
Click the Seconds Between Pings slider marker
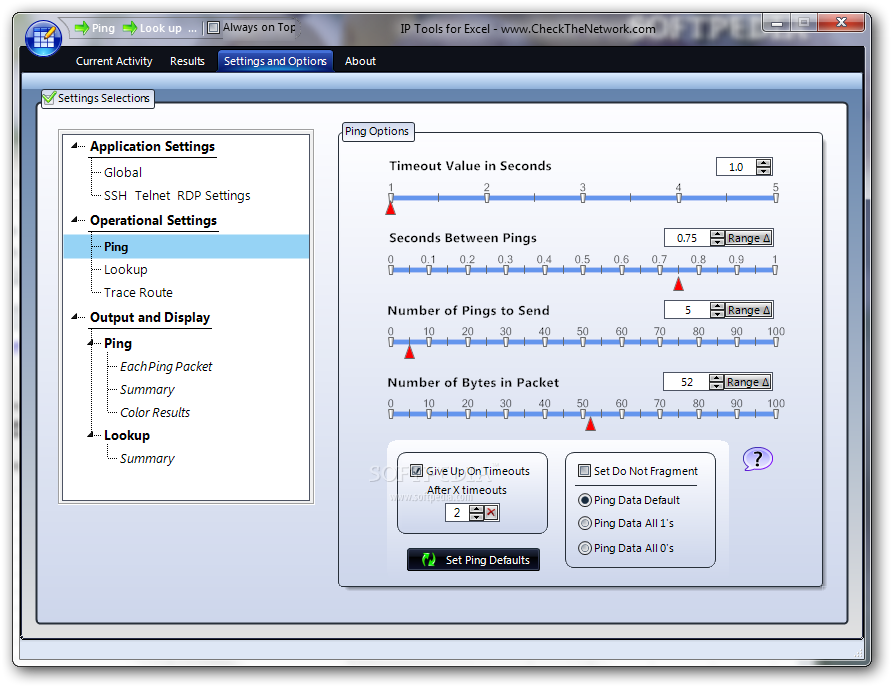tap(678, 283)
